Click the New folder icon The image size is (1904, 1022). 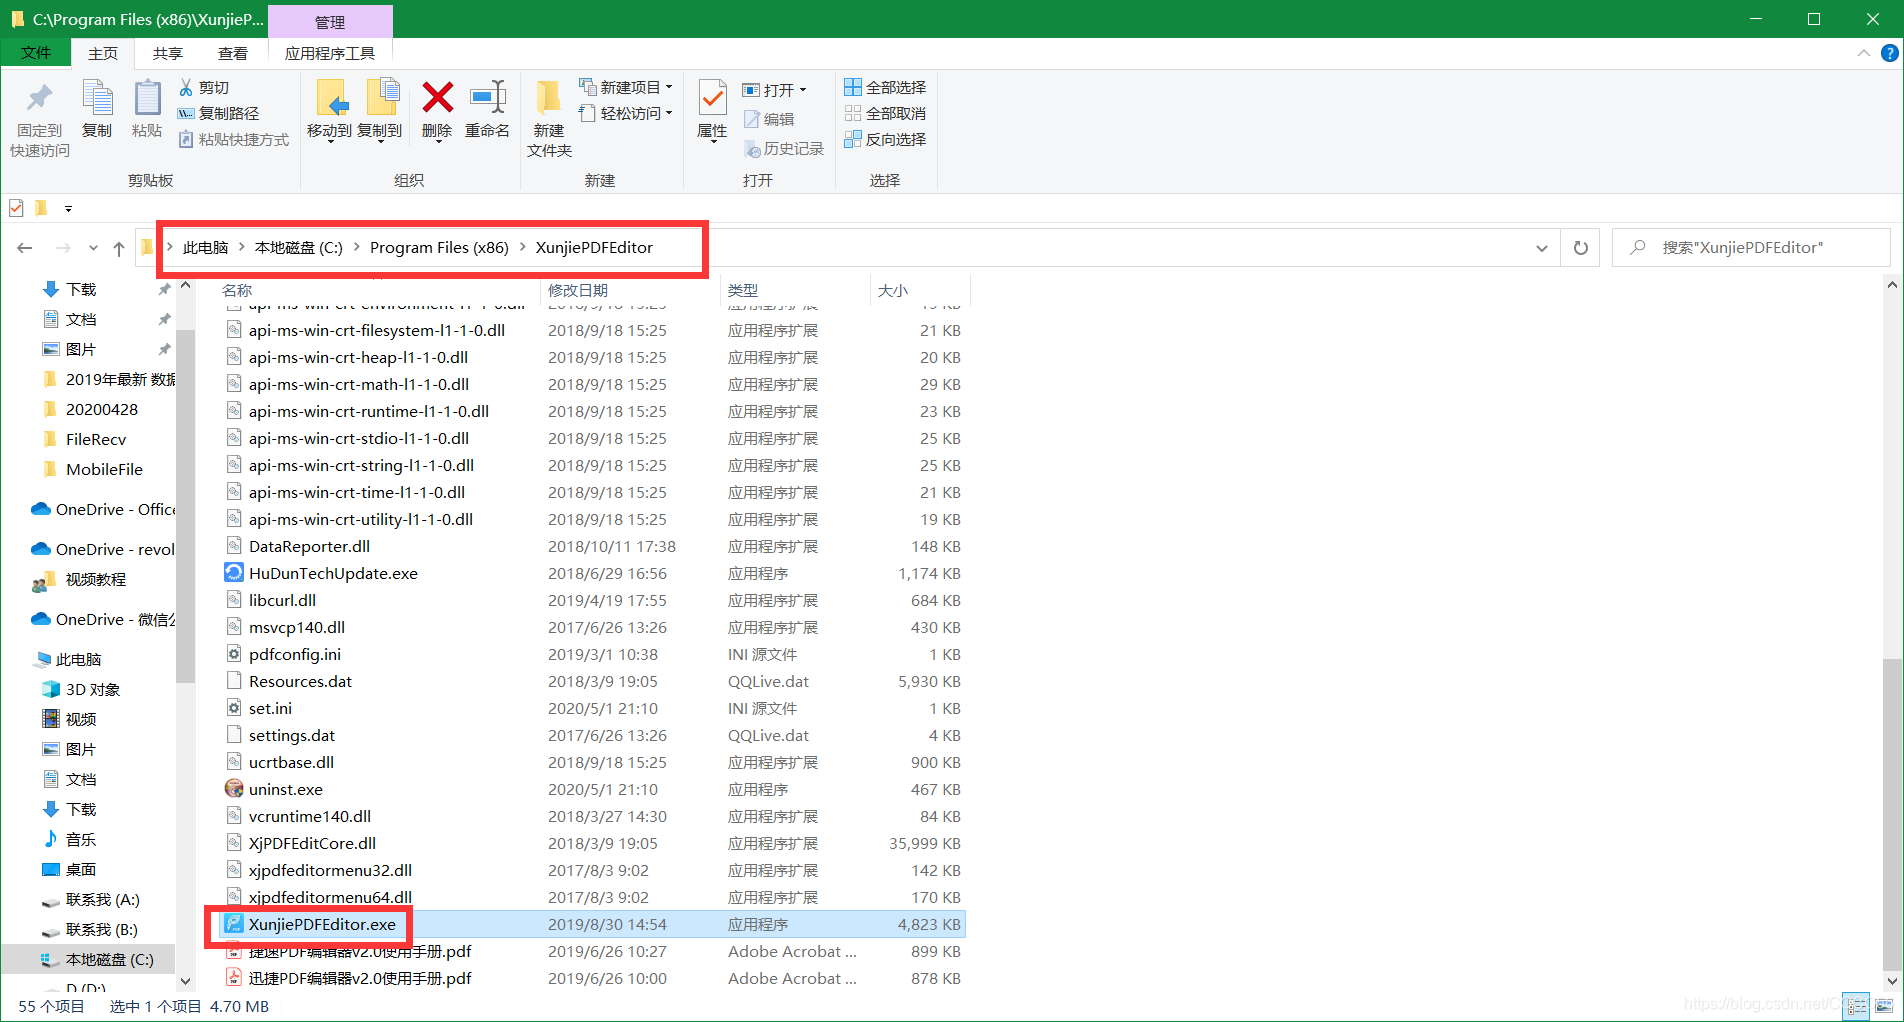tap(548, 99)
